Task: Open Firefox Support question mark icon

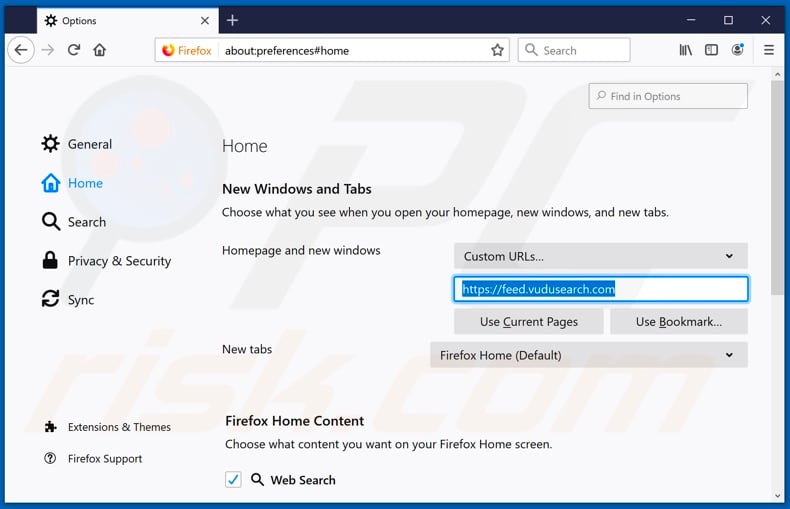Action: [50, 458]
